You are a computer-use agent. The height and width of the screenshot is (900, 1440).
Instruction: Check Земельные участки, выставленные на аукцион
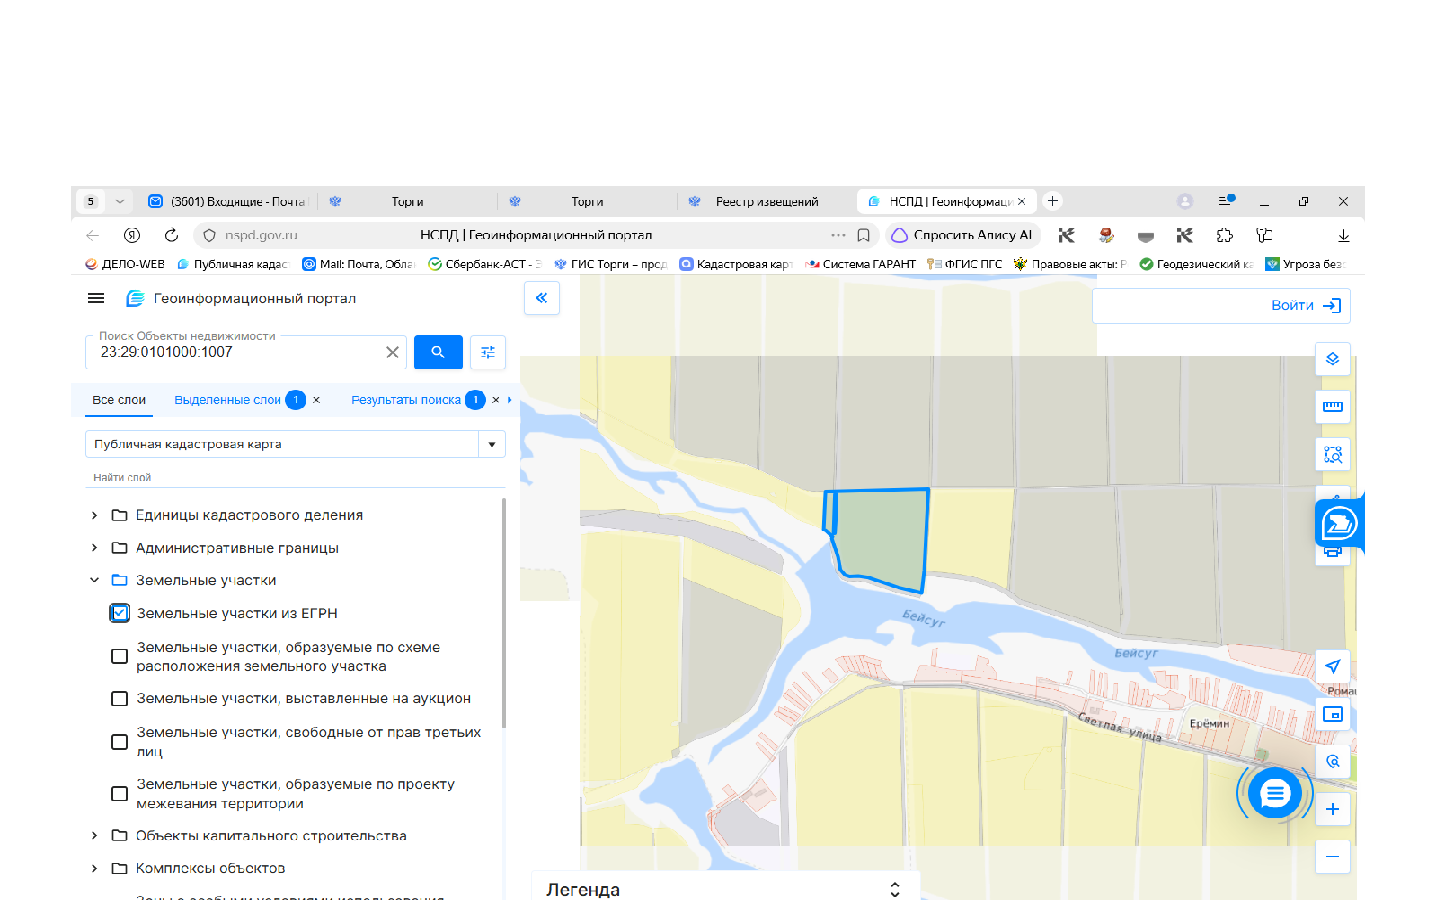120,699
